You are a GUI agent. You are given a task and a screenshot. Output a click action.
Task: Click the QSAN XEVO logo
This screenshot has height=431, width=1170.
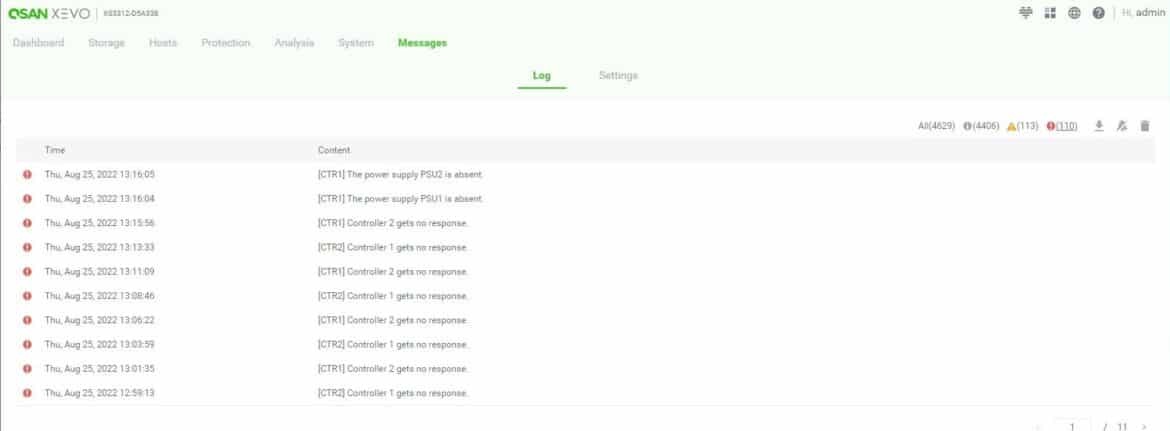49,13
